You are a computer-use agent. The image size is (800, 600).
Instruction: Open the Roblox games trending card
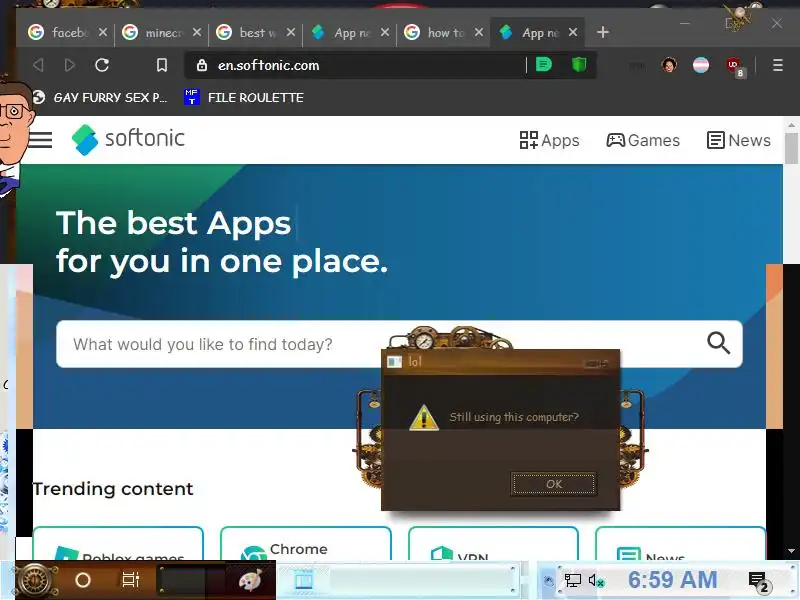[x=118, y=544]
